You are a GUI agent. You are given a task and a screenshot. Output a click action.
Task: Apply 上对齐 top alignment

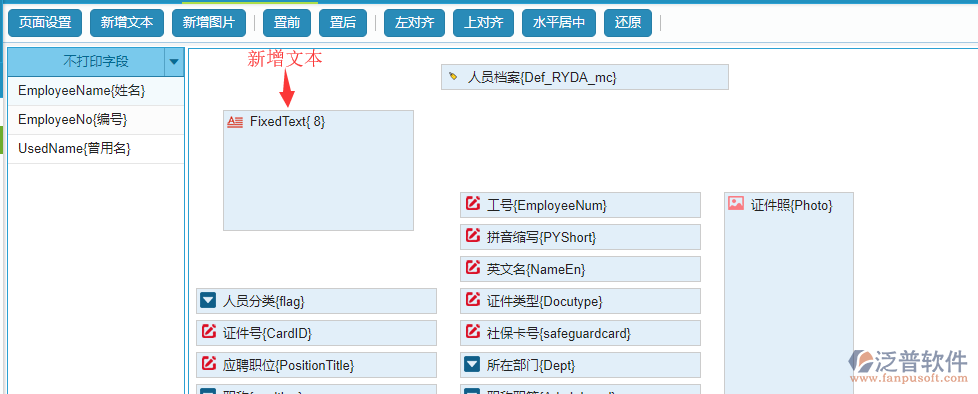[x=483, y=23]
